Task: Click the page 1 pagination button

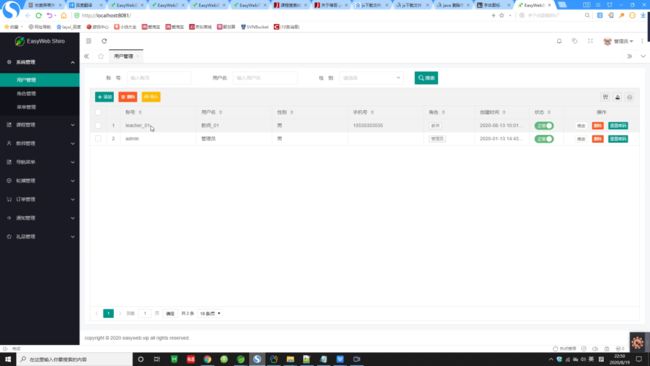Action: (109, 313)
